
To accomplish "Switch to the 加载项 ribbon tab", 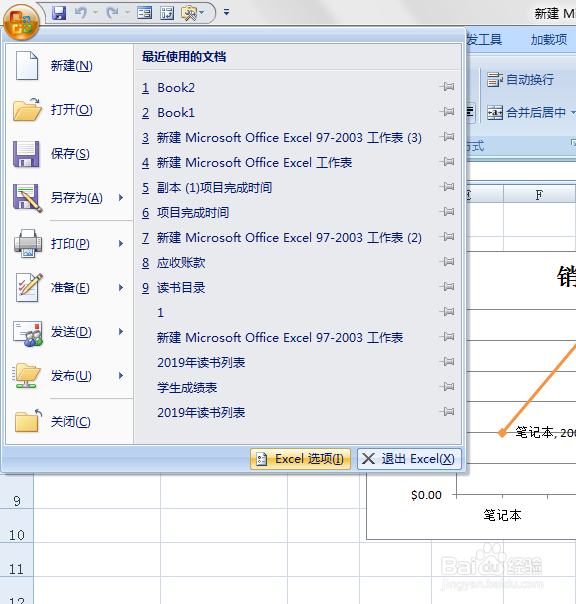I will [x=549, y=39].
